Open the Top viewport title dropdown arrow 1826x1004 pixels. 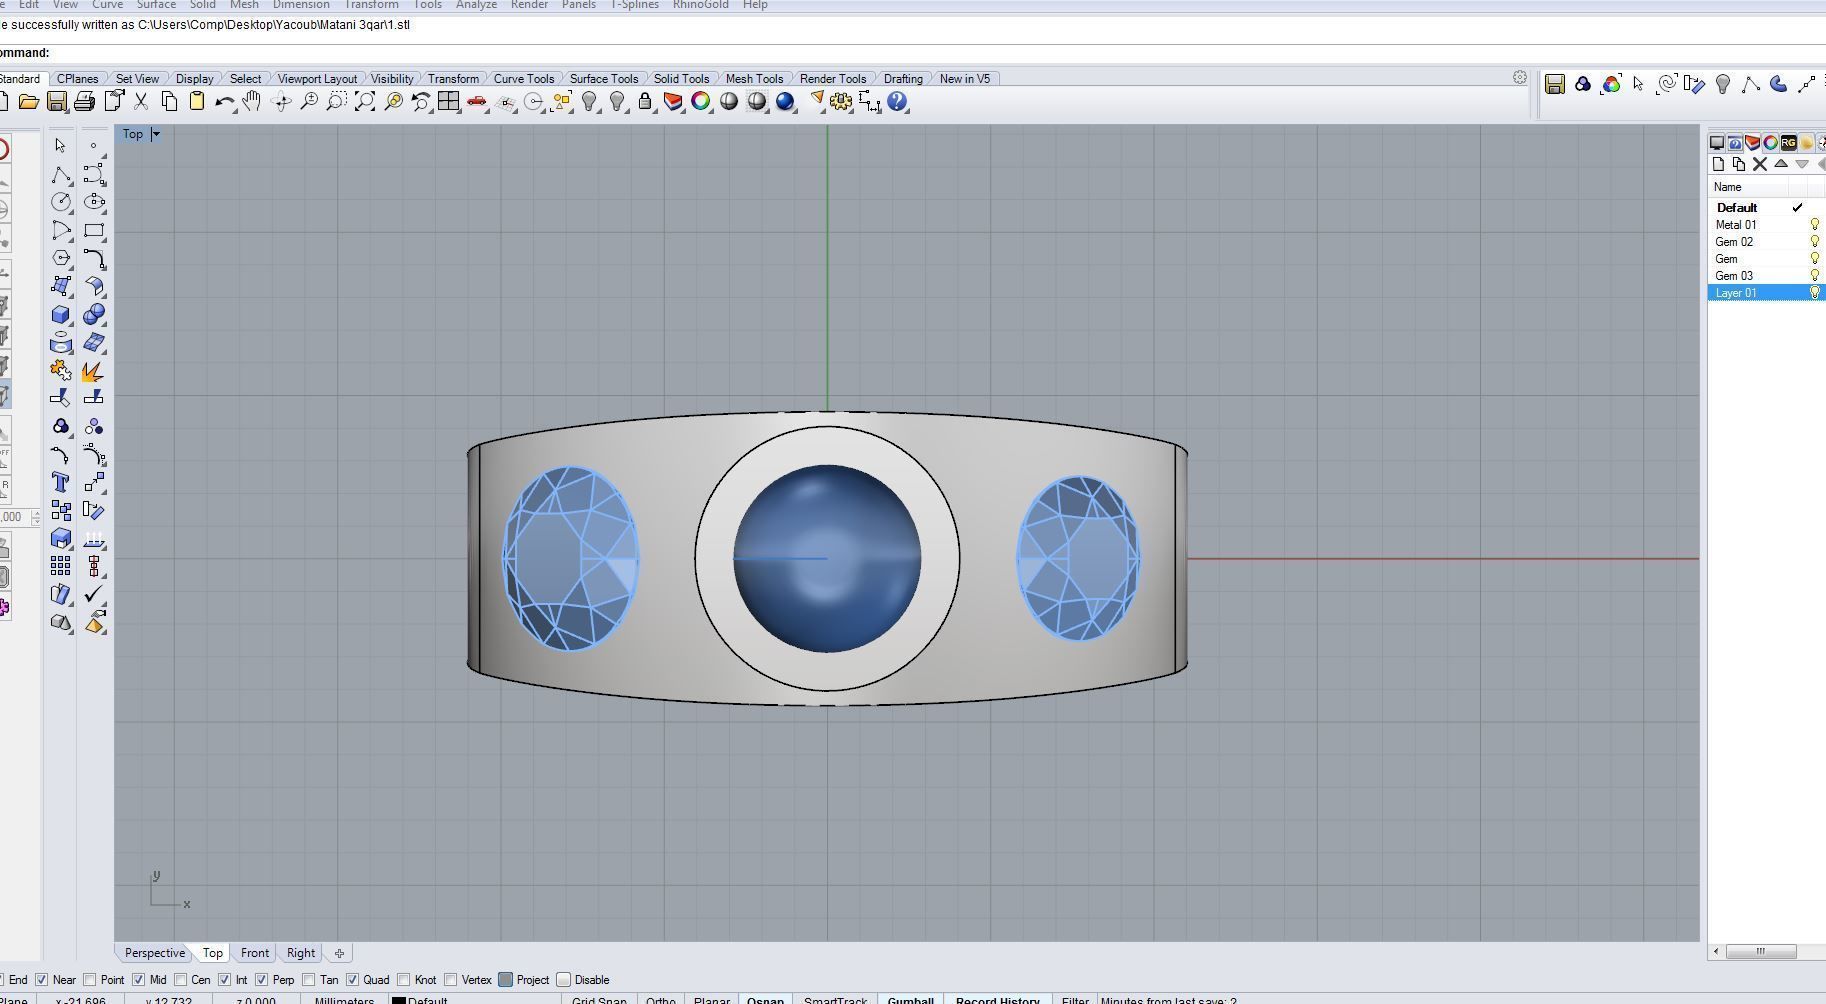coord(156,134)
